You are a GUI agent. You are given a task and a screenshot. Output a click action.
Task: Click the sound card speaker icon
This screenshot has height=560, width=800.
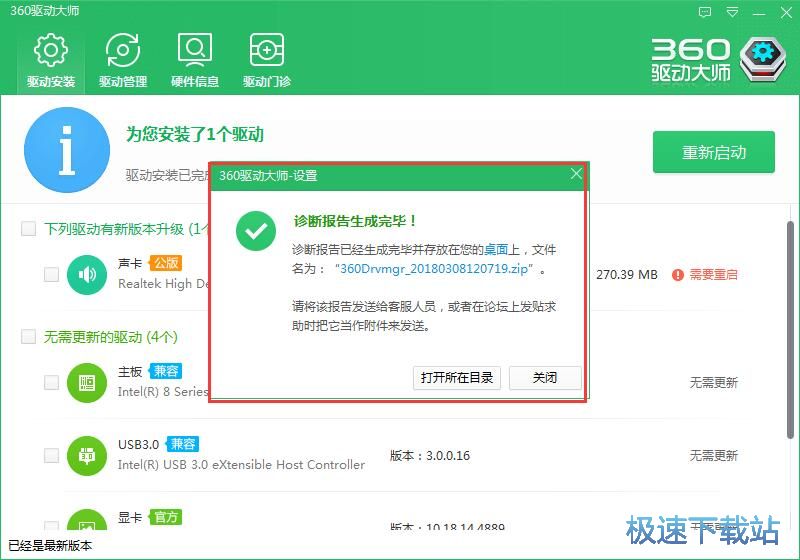[87, 274]
